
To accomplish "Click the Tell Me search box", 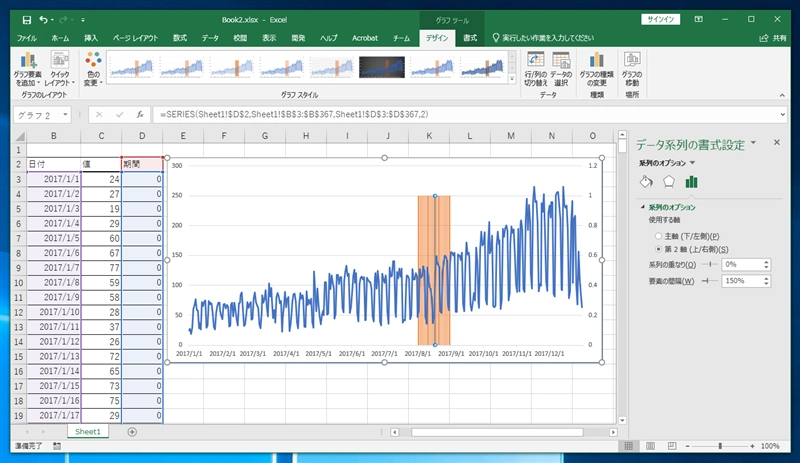I will (x=543, y=38).
